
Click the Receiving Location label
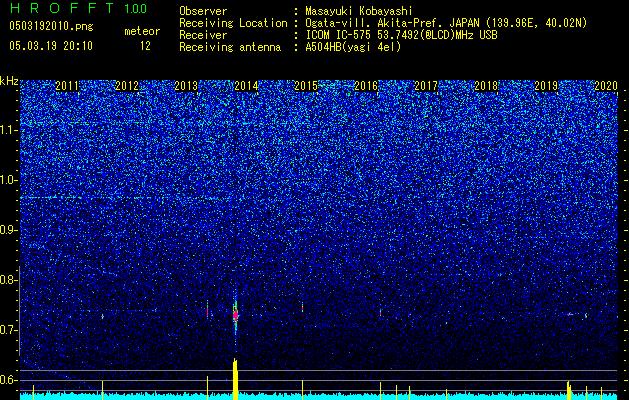pos(233,23)
